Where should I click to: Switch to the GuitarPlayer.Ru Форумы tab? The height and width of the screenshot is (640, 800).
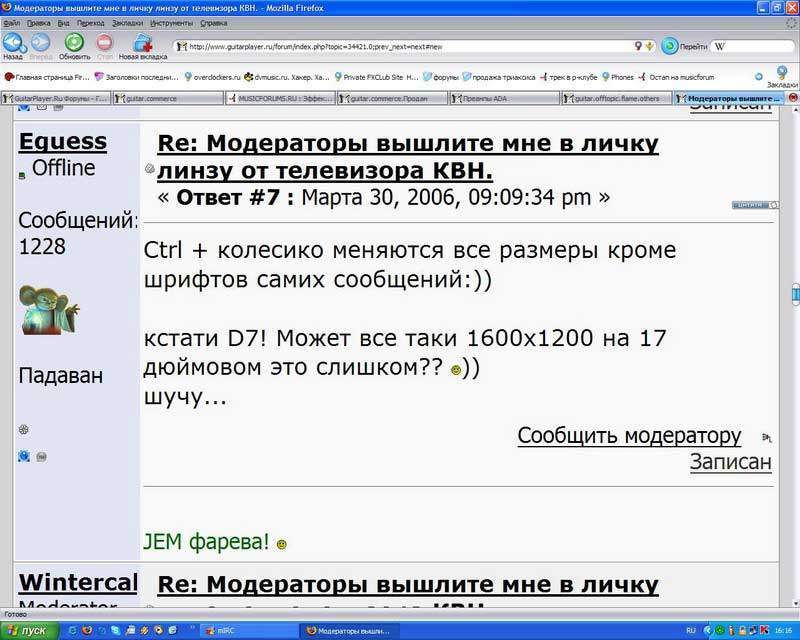pos(56,98)
